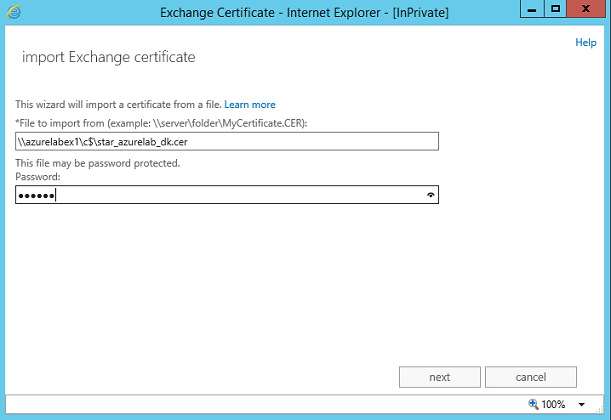Click the next button

[440, 377]
